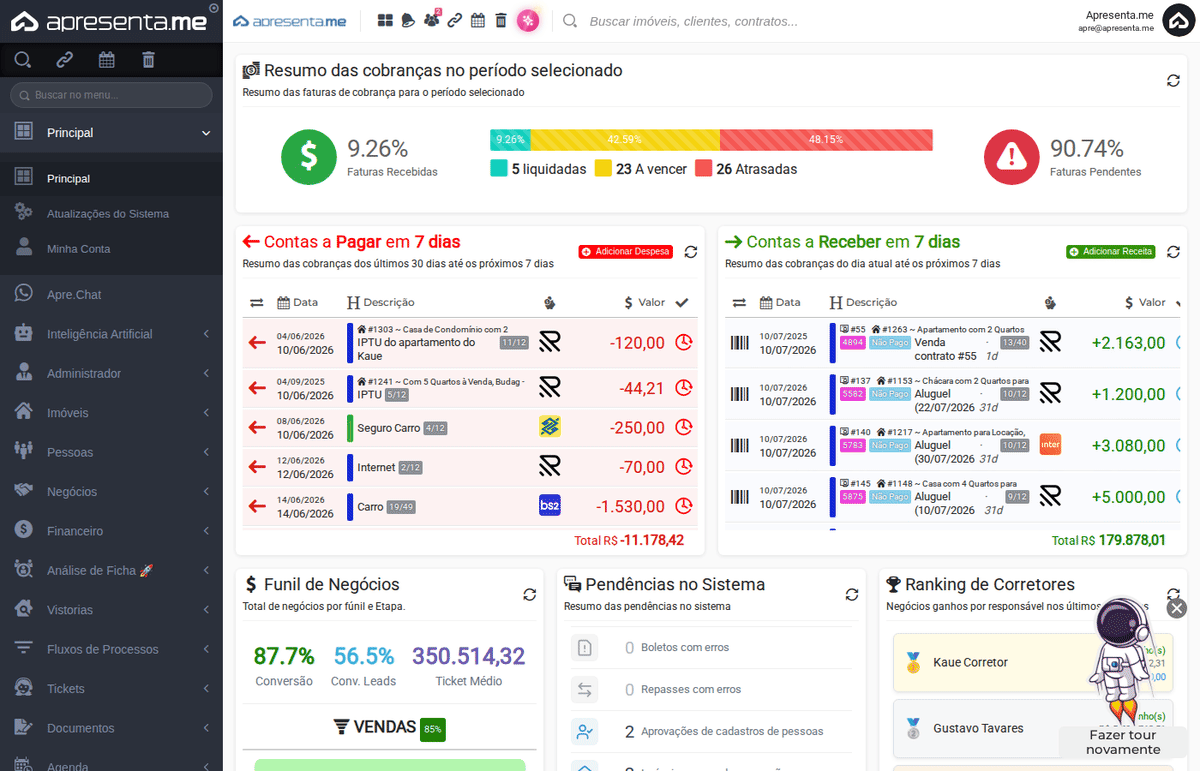Open the Apresenta.me profile avatar
The width and height of the screenshot is (1200, 771).
coord(1178,21)
